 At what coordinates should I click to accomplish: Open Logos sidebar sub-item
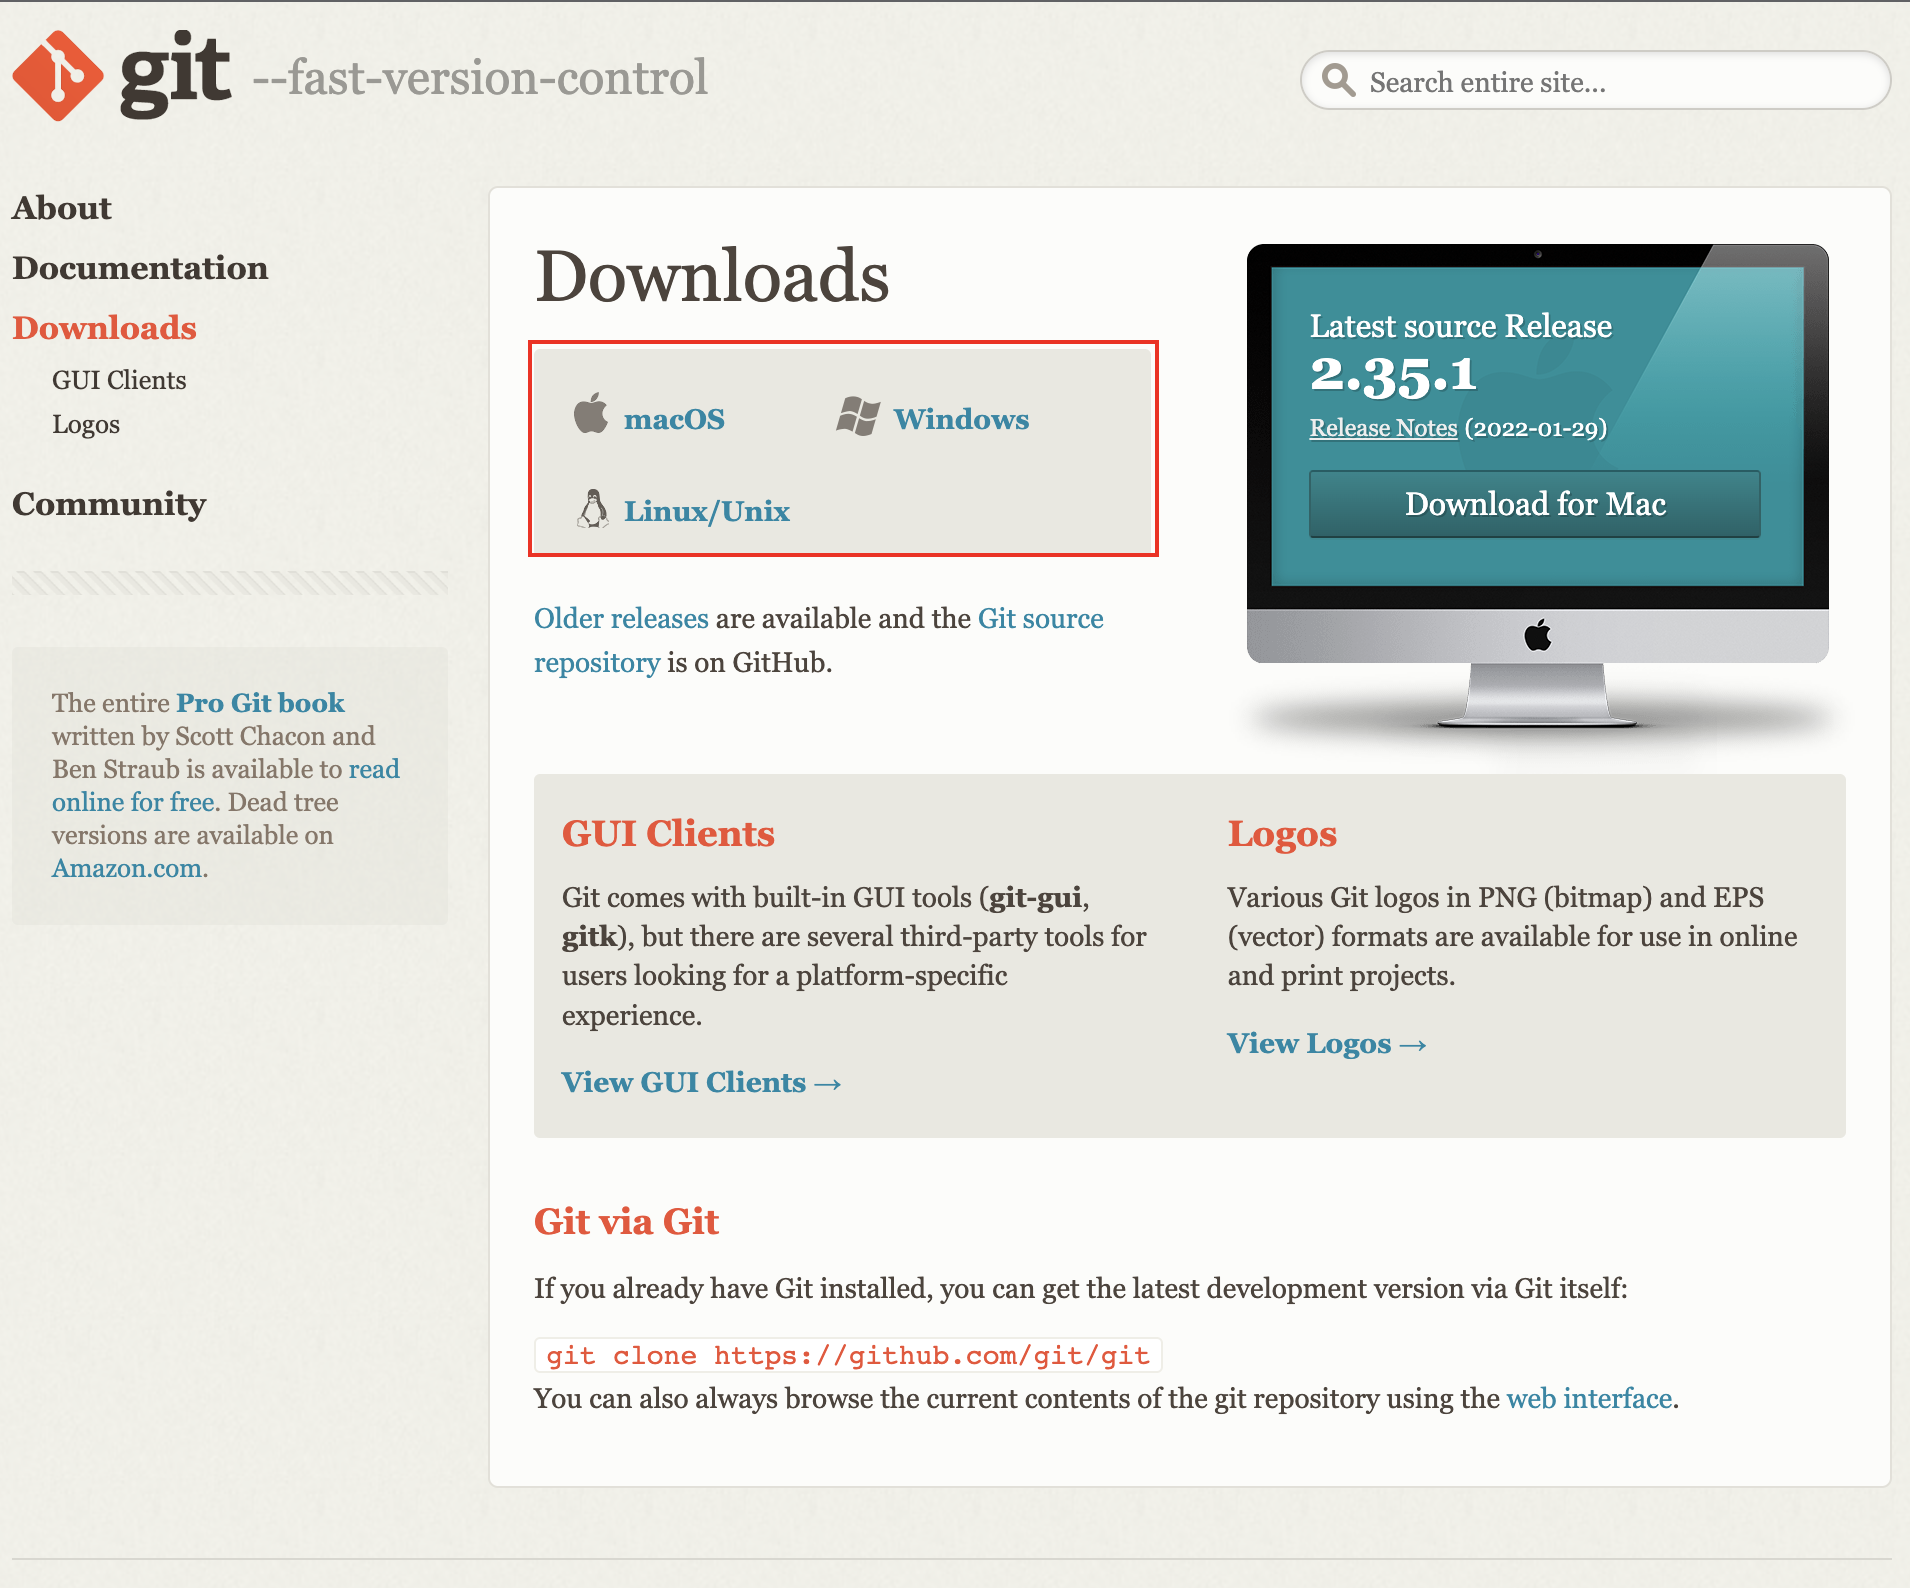pos(86,424)
